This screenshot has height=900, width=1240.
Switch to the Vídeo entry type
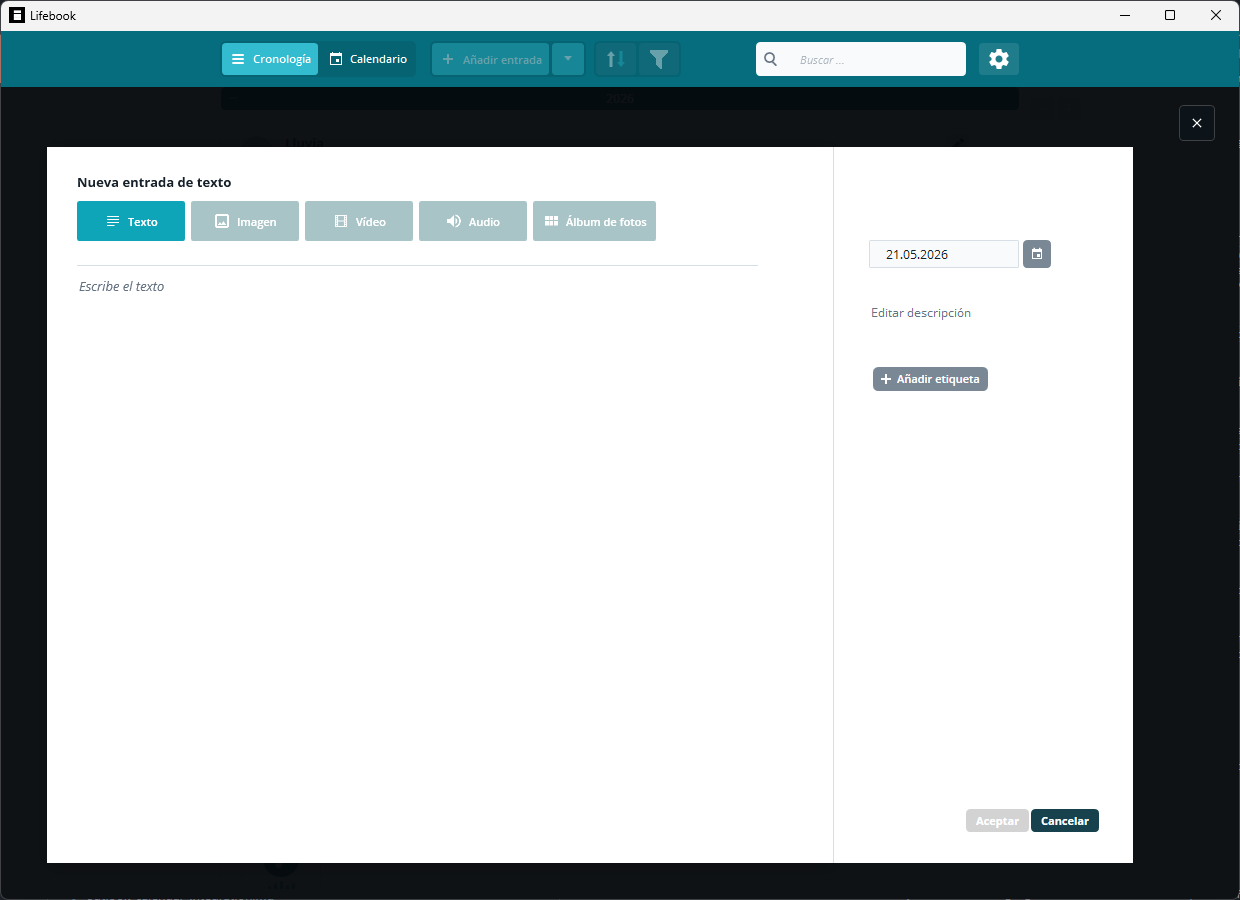[x=359, y=221]
